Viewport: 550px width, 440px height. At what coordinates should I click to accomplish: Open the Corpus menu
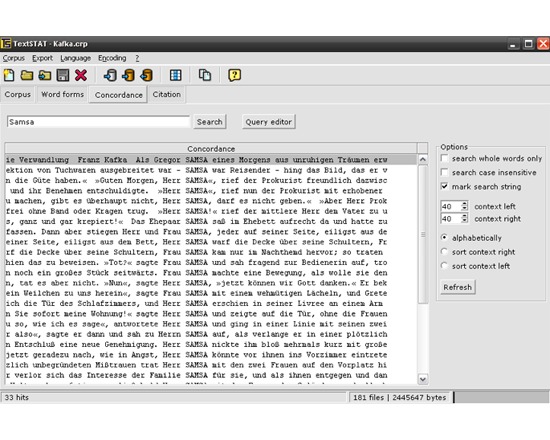tap(14, 58)
